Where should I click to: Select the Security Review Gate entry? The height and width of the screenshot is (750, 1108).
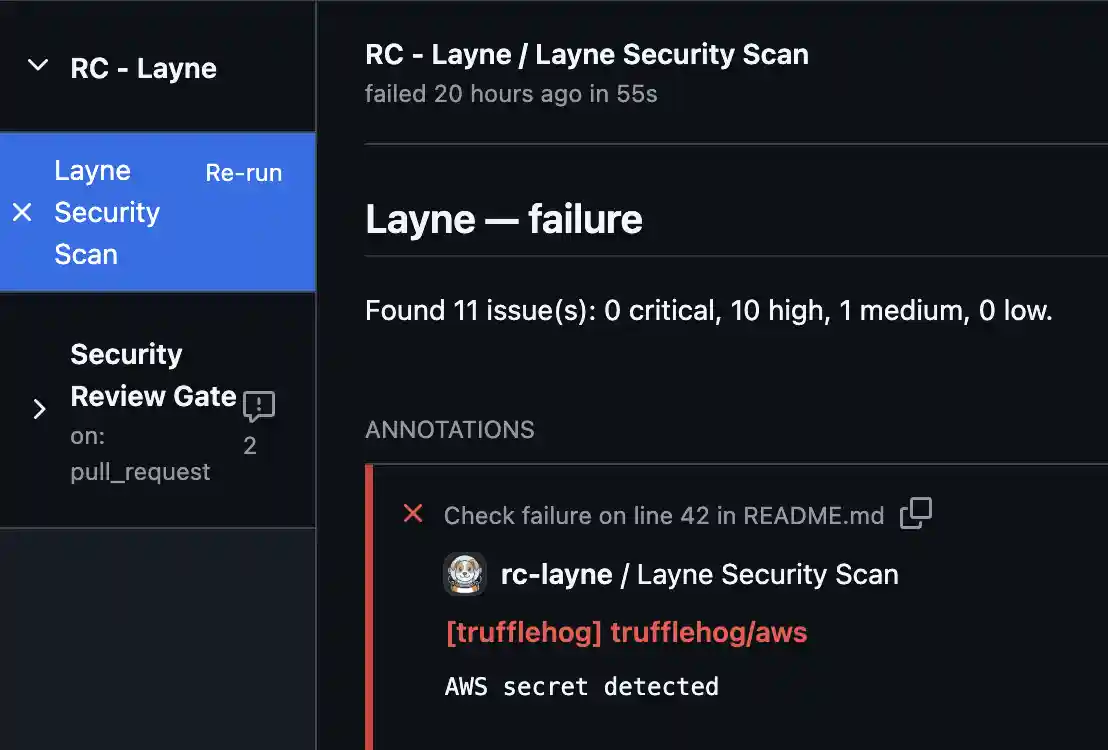(152, 375)
